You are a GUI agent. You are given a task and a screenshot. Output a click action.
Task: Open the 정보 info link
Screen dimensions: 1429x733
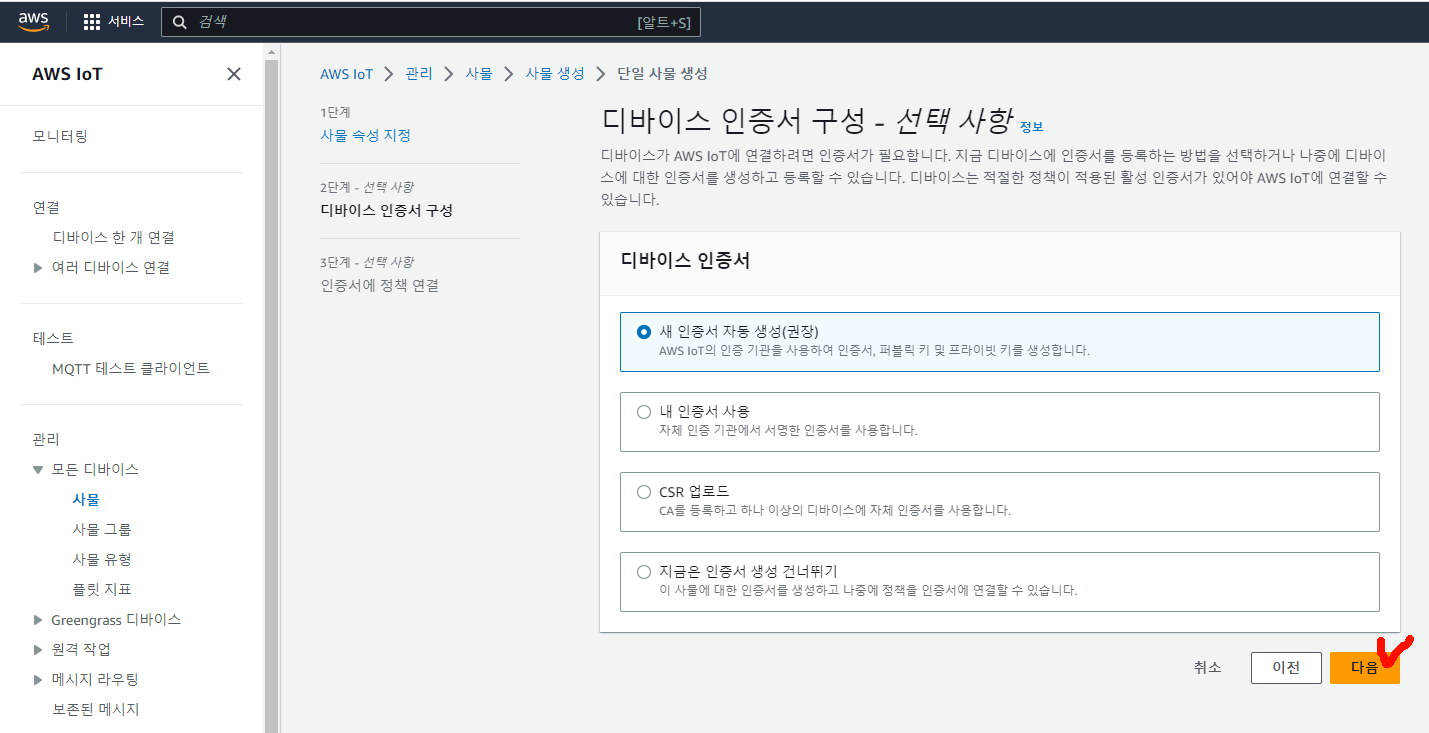[x=1031, y=127]
